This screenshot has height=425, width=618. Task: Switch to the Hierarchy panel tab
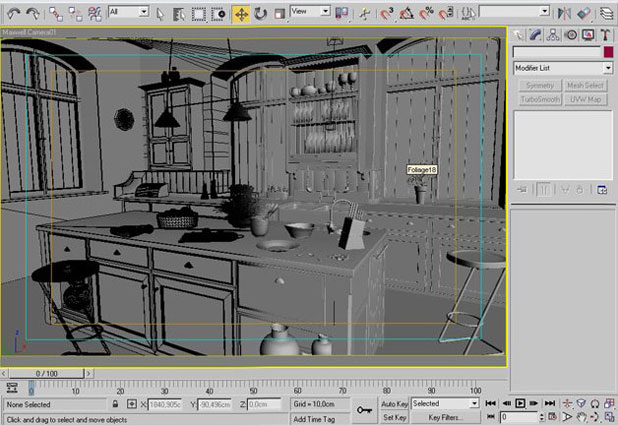[553, 35]
